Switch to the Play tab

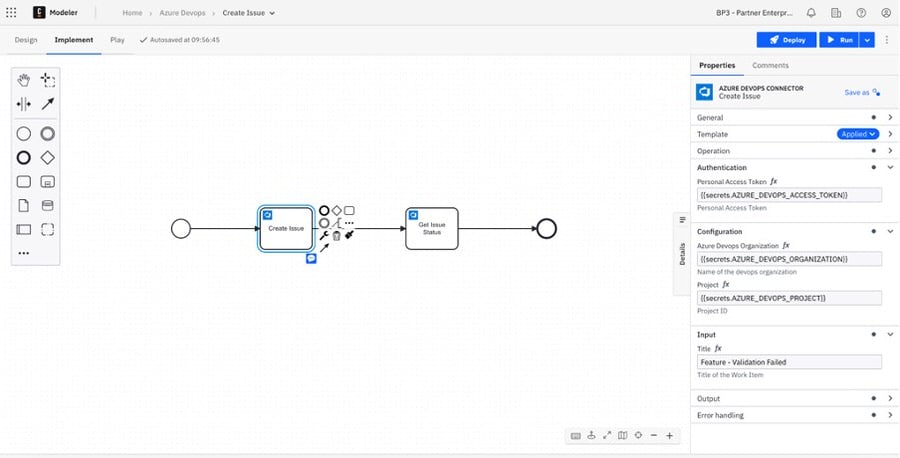pyautogui.click(x=117, y=40)
